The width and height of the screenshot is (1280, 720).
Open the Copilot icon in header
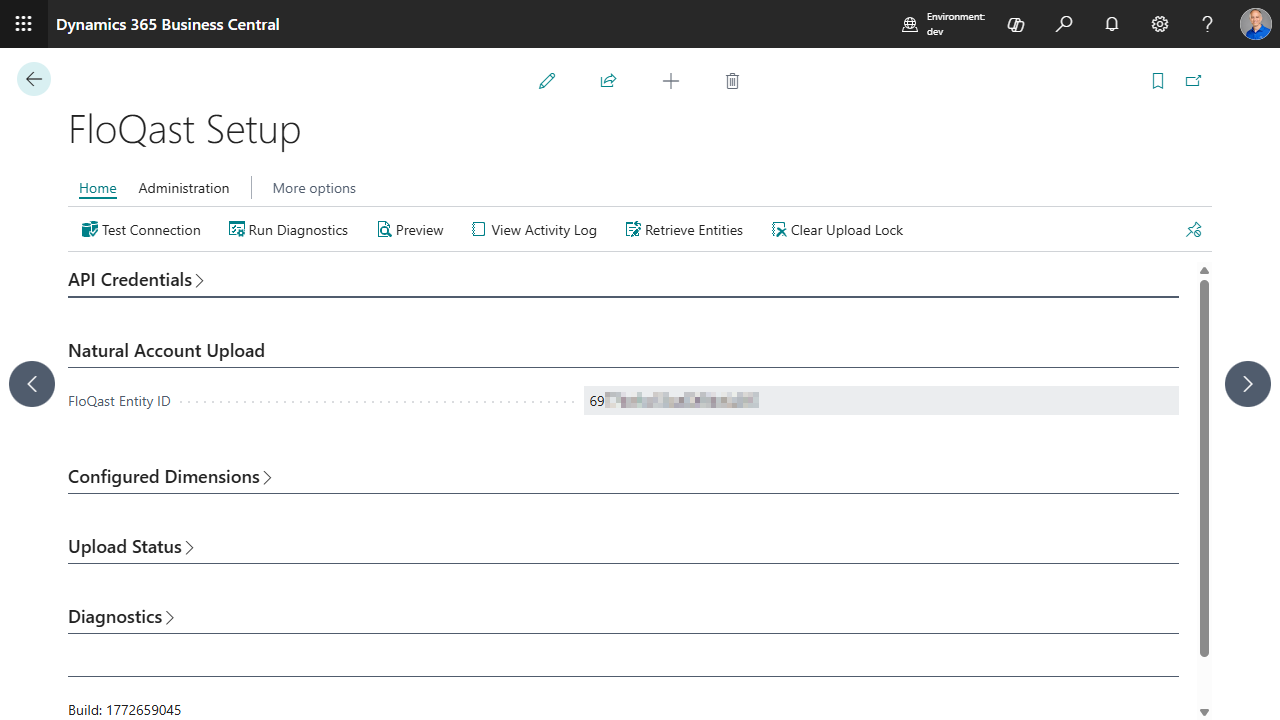click(x=1016, y=24)
